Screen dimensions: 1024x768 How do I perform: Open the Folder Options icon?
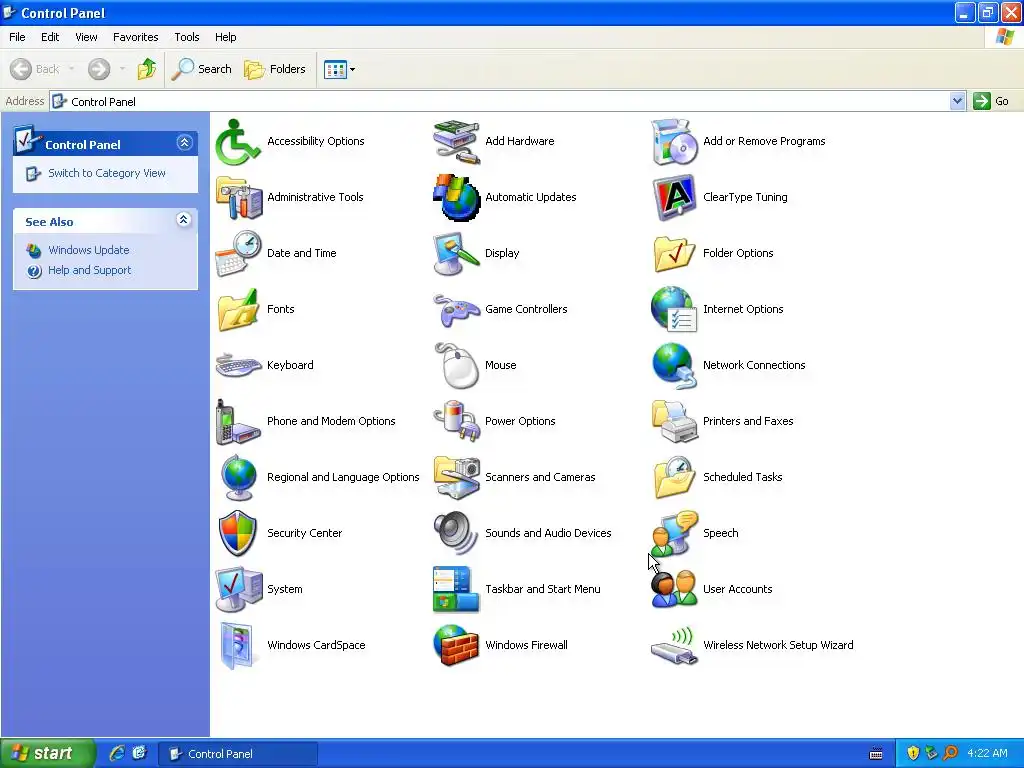674,253
